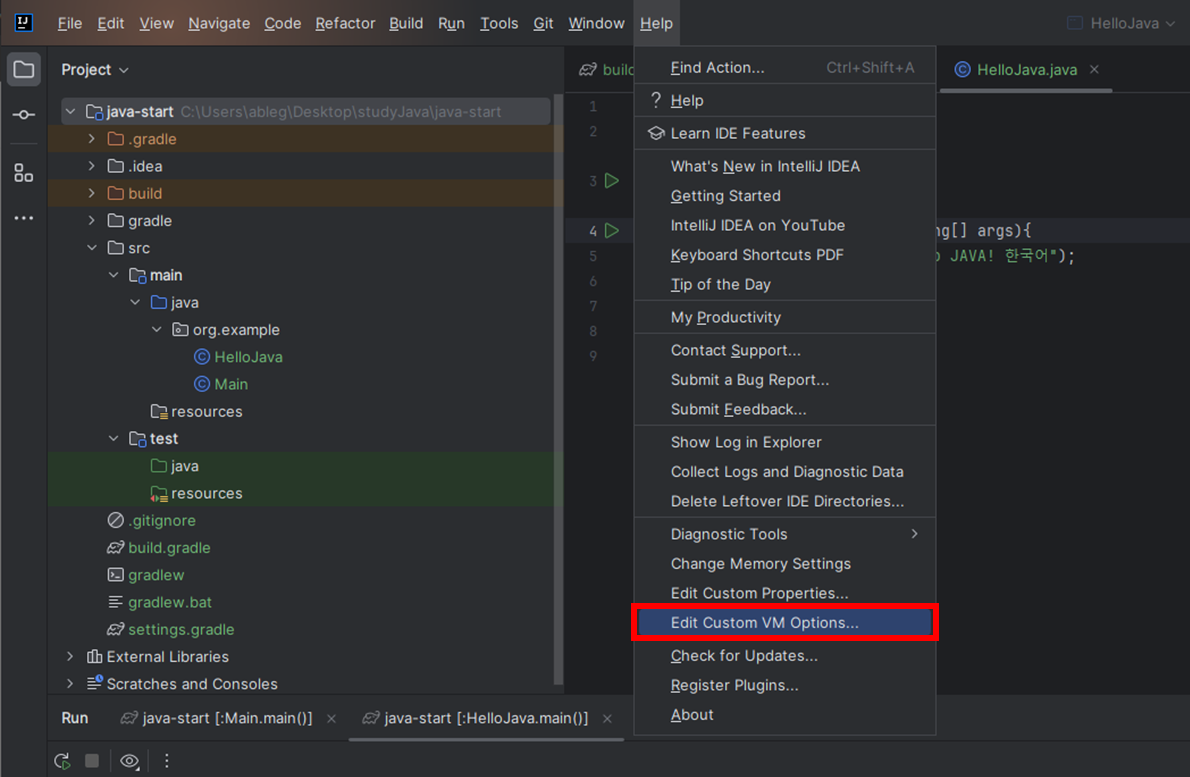This screenshot has width=1190, height=777.
Task: Choose About in Help menu
Action: point(785,715)
